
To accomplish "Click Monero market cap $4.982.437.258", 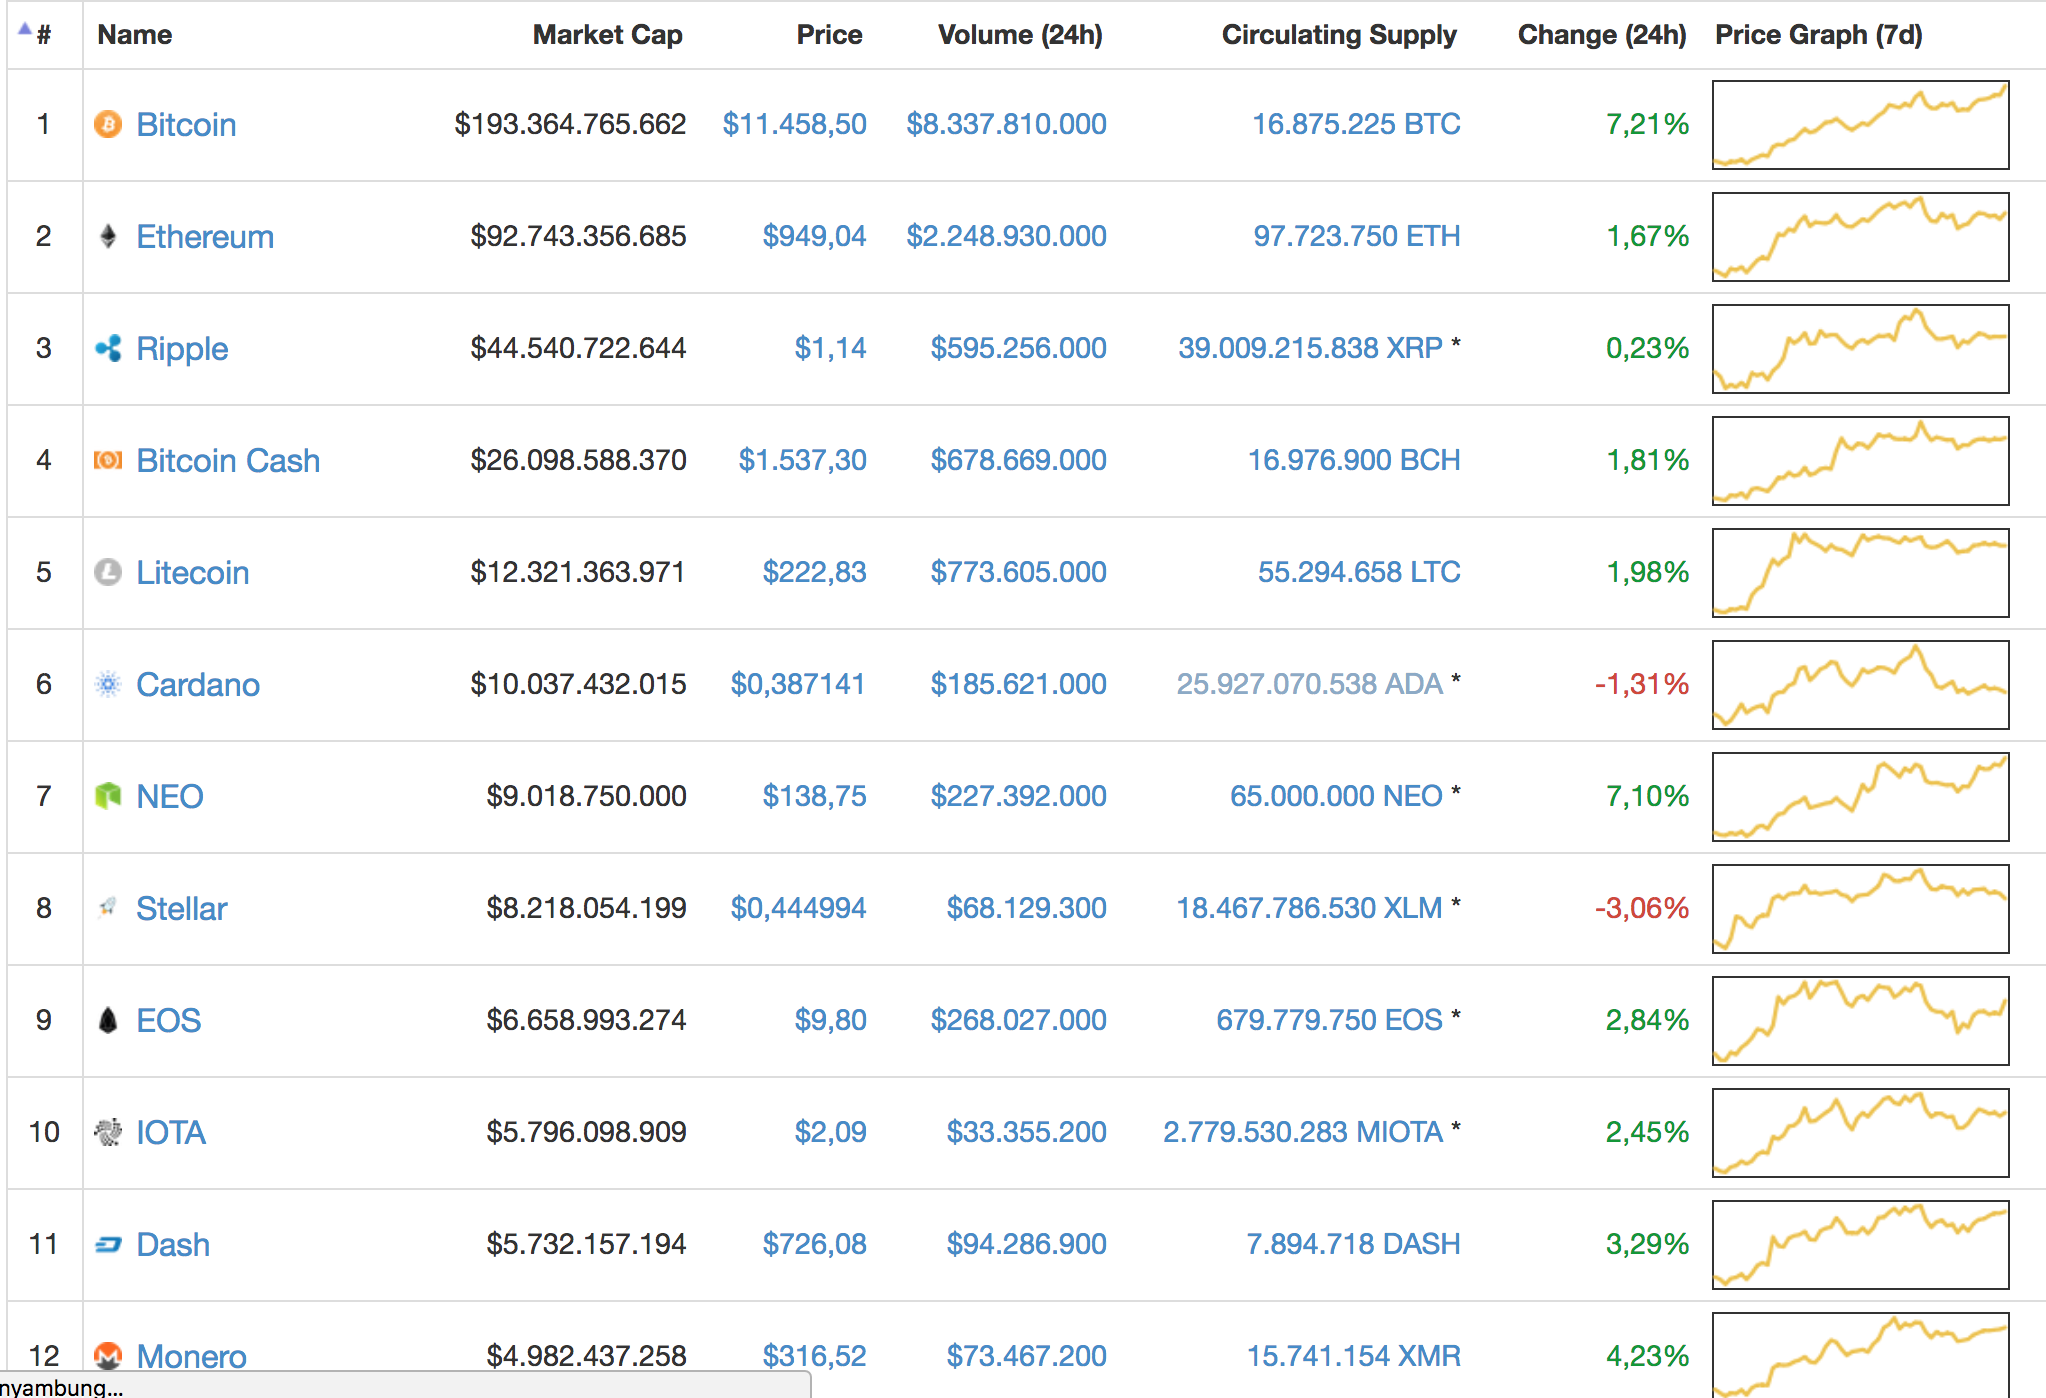I will click(586, 1356).
